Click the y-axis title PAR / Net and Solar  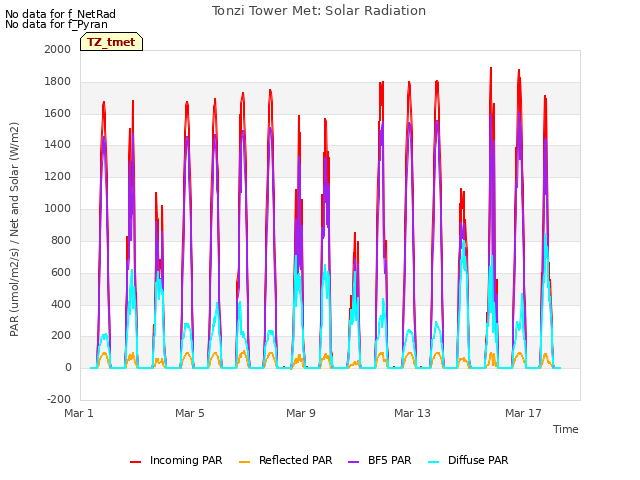[14, 229]
